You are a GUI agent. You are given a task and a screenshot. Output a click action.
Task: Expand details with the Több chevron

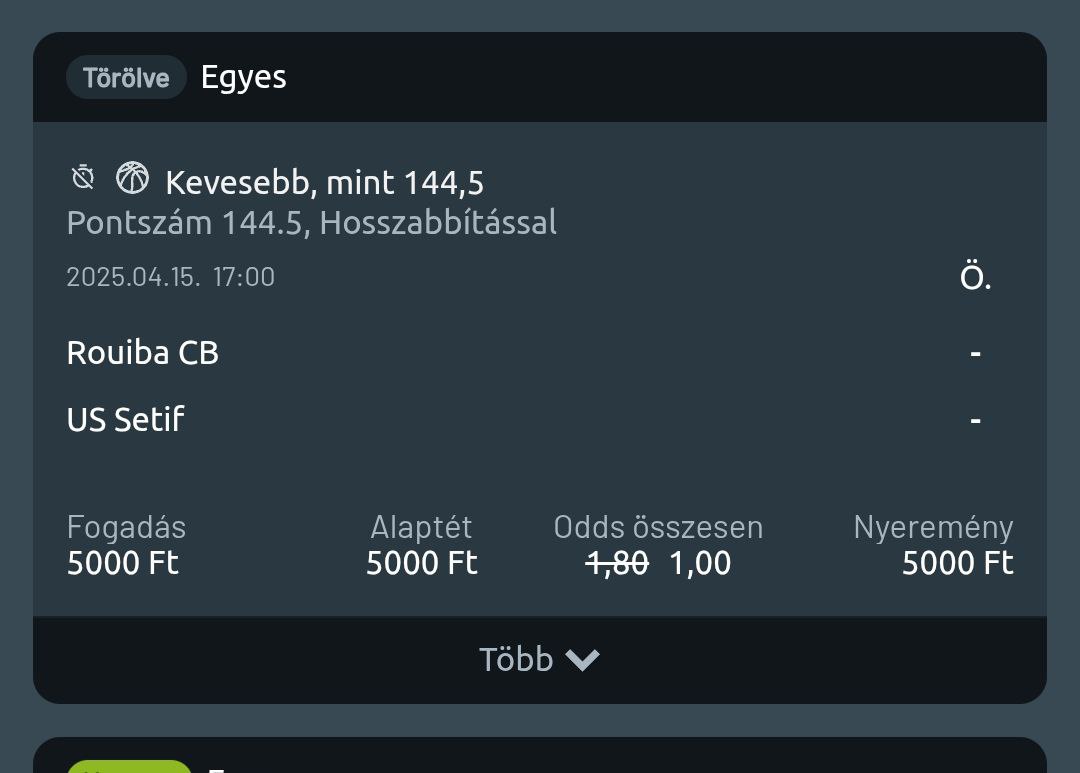(582, 660)
